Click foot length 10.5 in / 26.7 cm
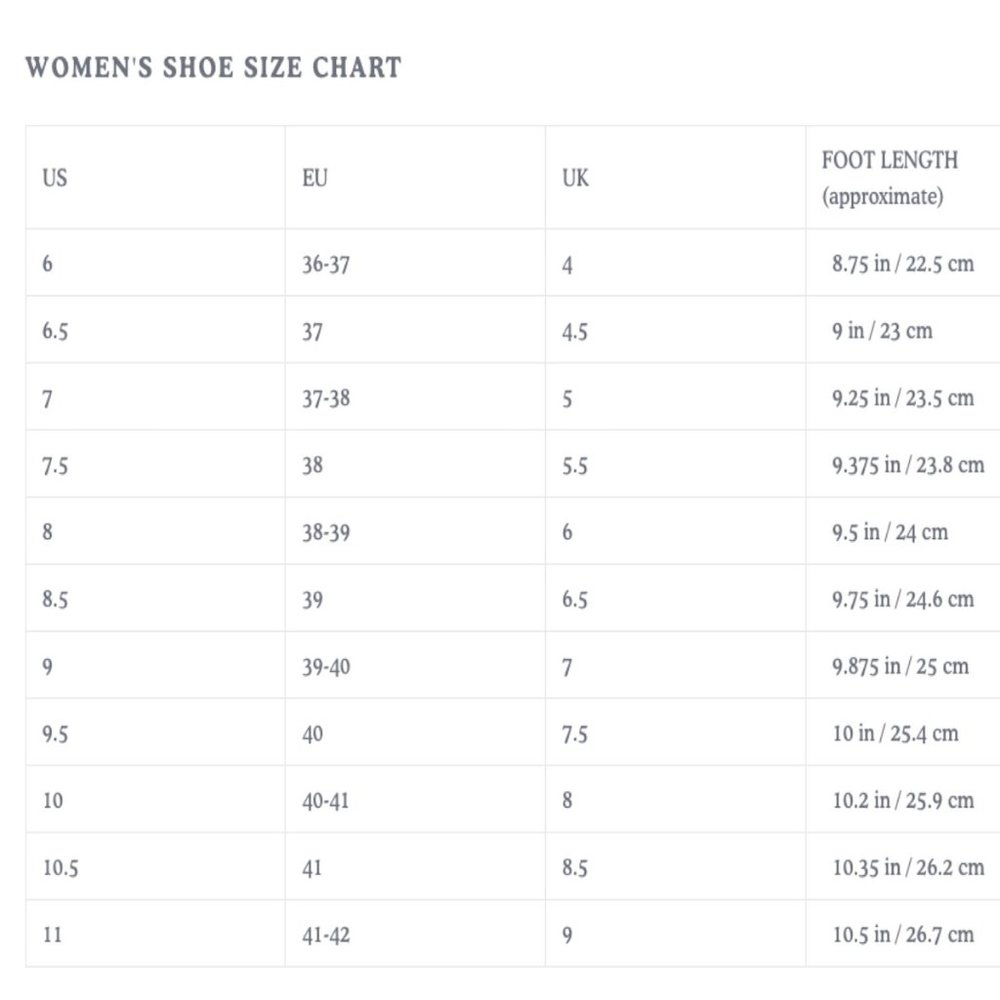This screenshot has height=1000, width=1000. [903, 934]
